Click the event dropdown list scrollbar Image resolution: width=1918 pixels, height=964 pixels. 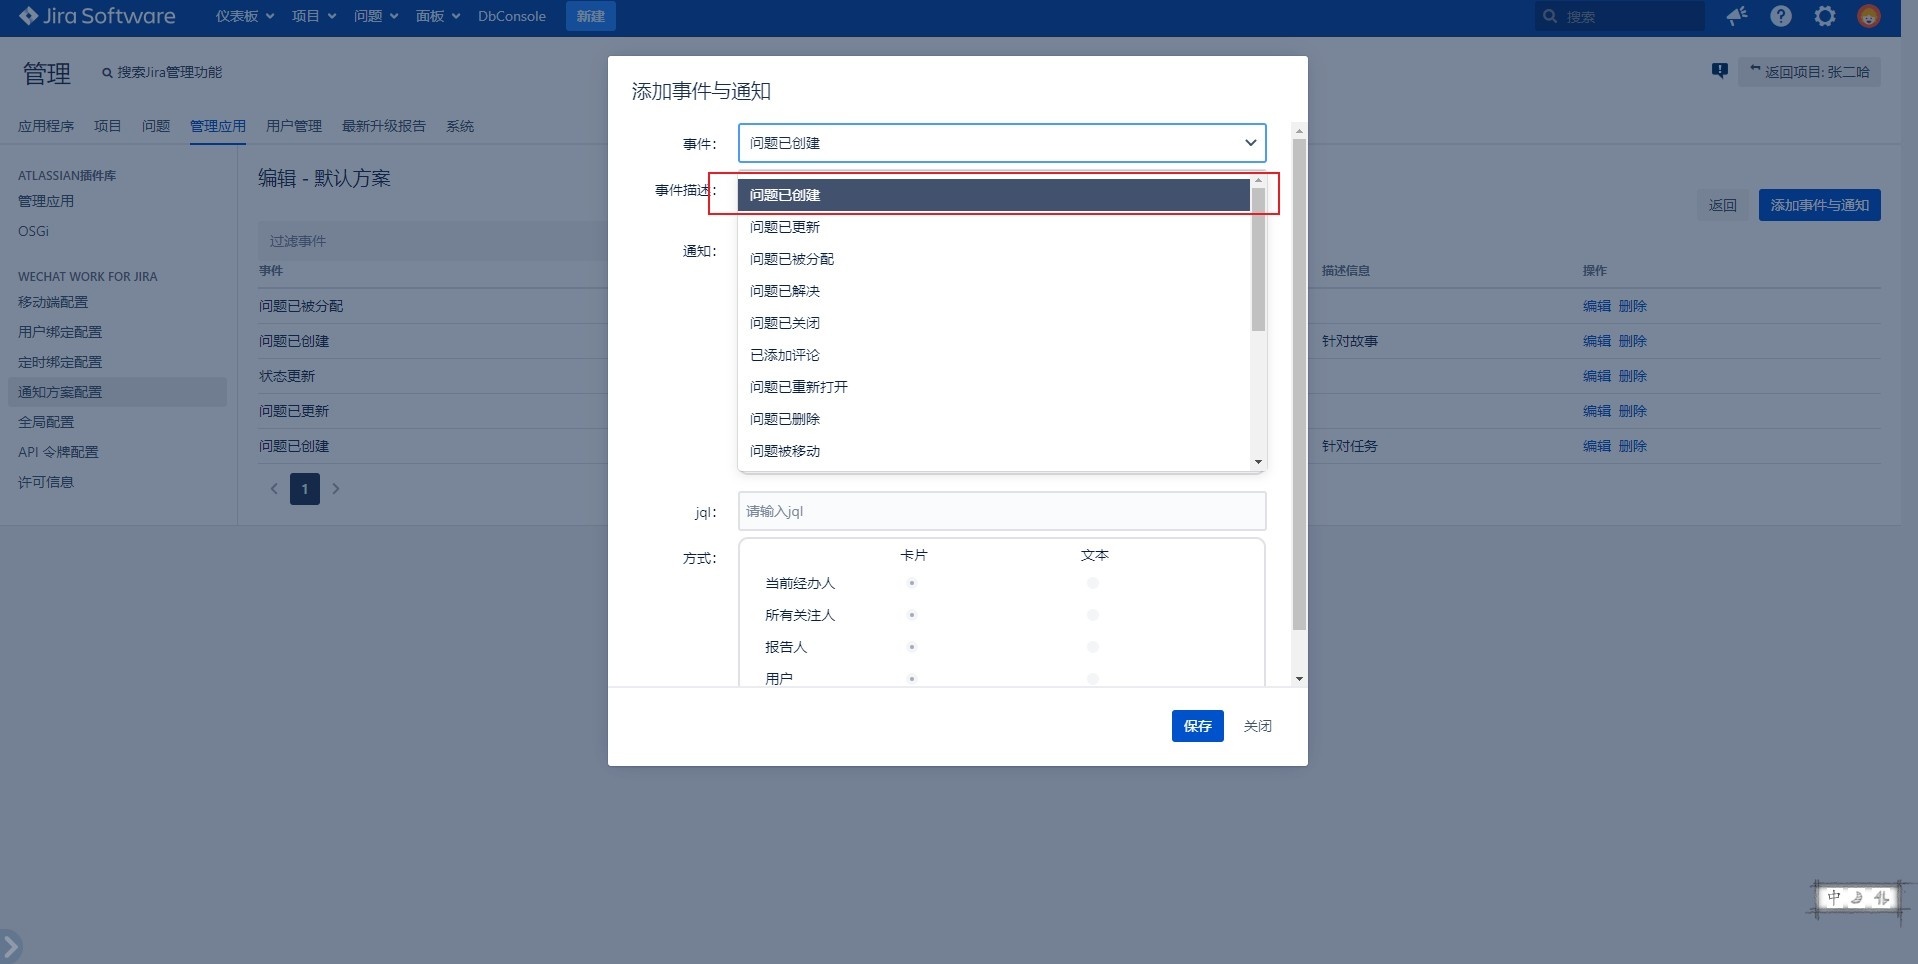[x=1258, y=260]
